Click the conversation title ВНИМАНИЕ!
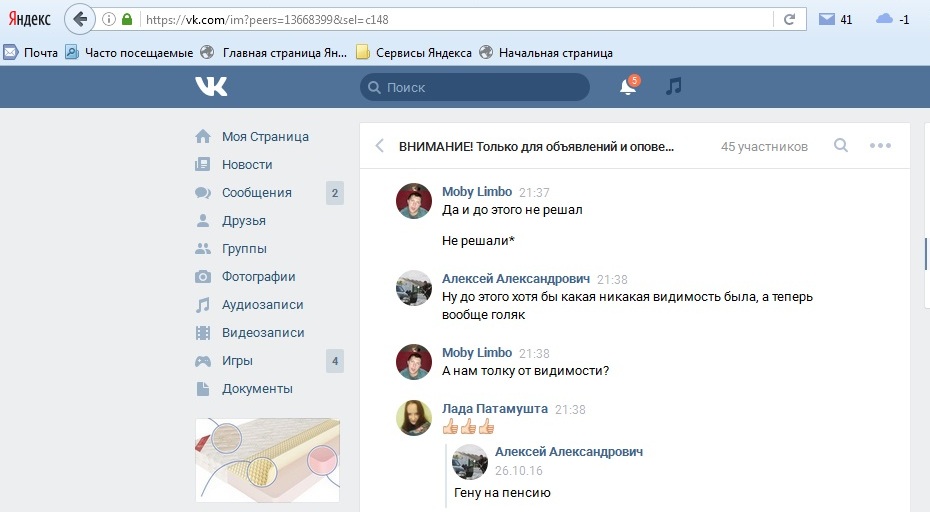Image resolution: width=930 pixels, height=512 pixels. 536,147
